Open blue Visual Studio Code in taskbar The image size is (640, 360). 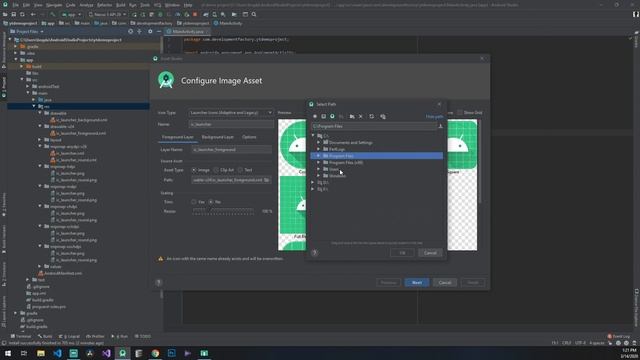pyautogui.click(x=57, y=353)
